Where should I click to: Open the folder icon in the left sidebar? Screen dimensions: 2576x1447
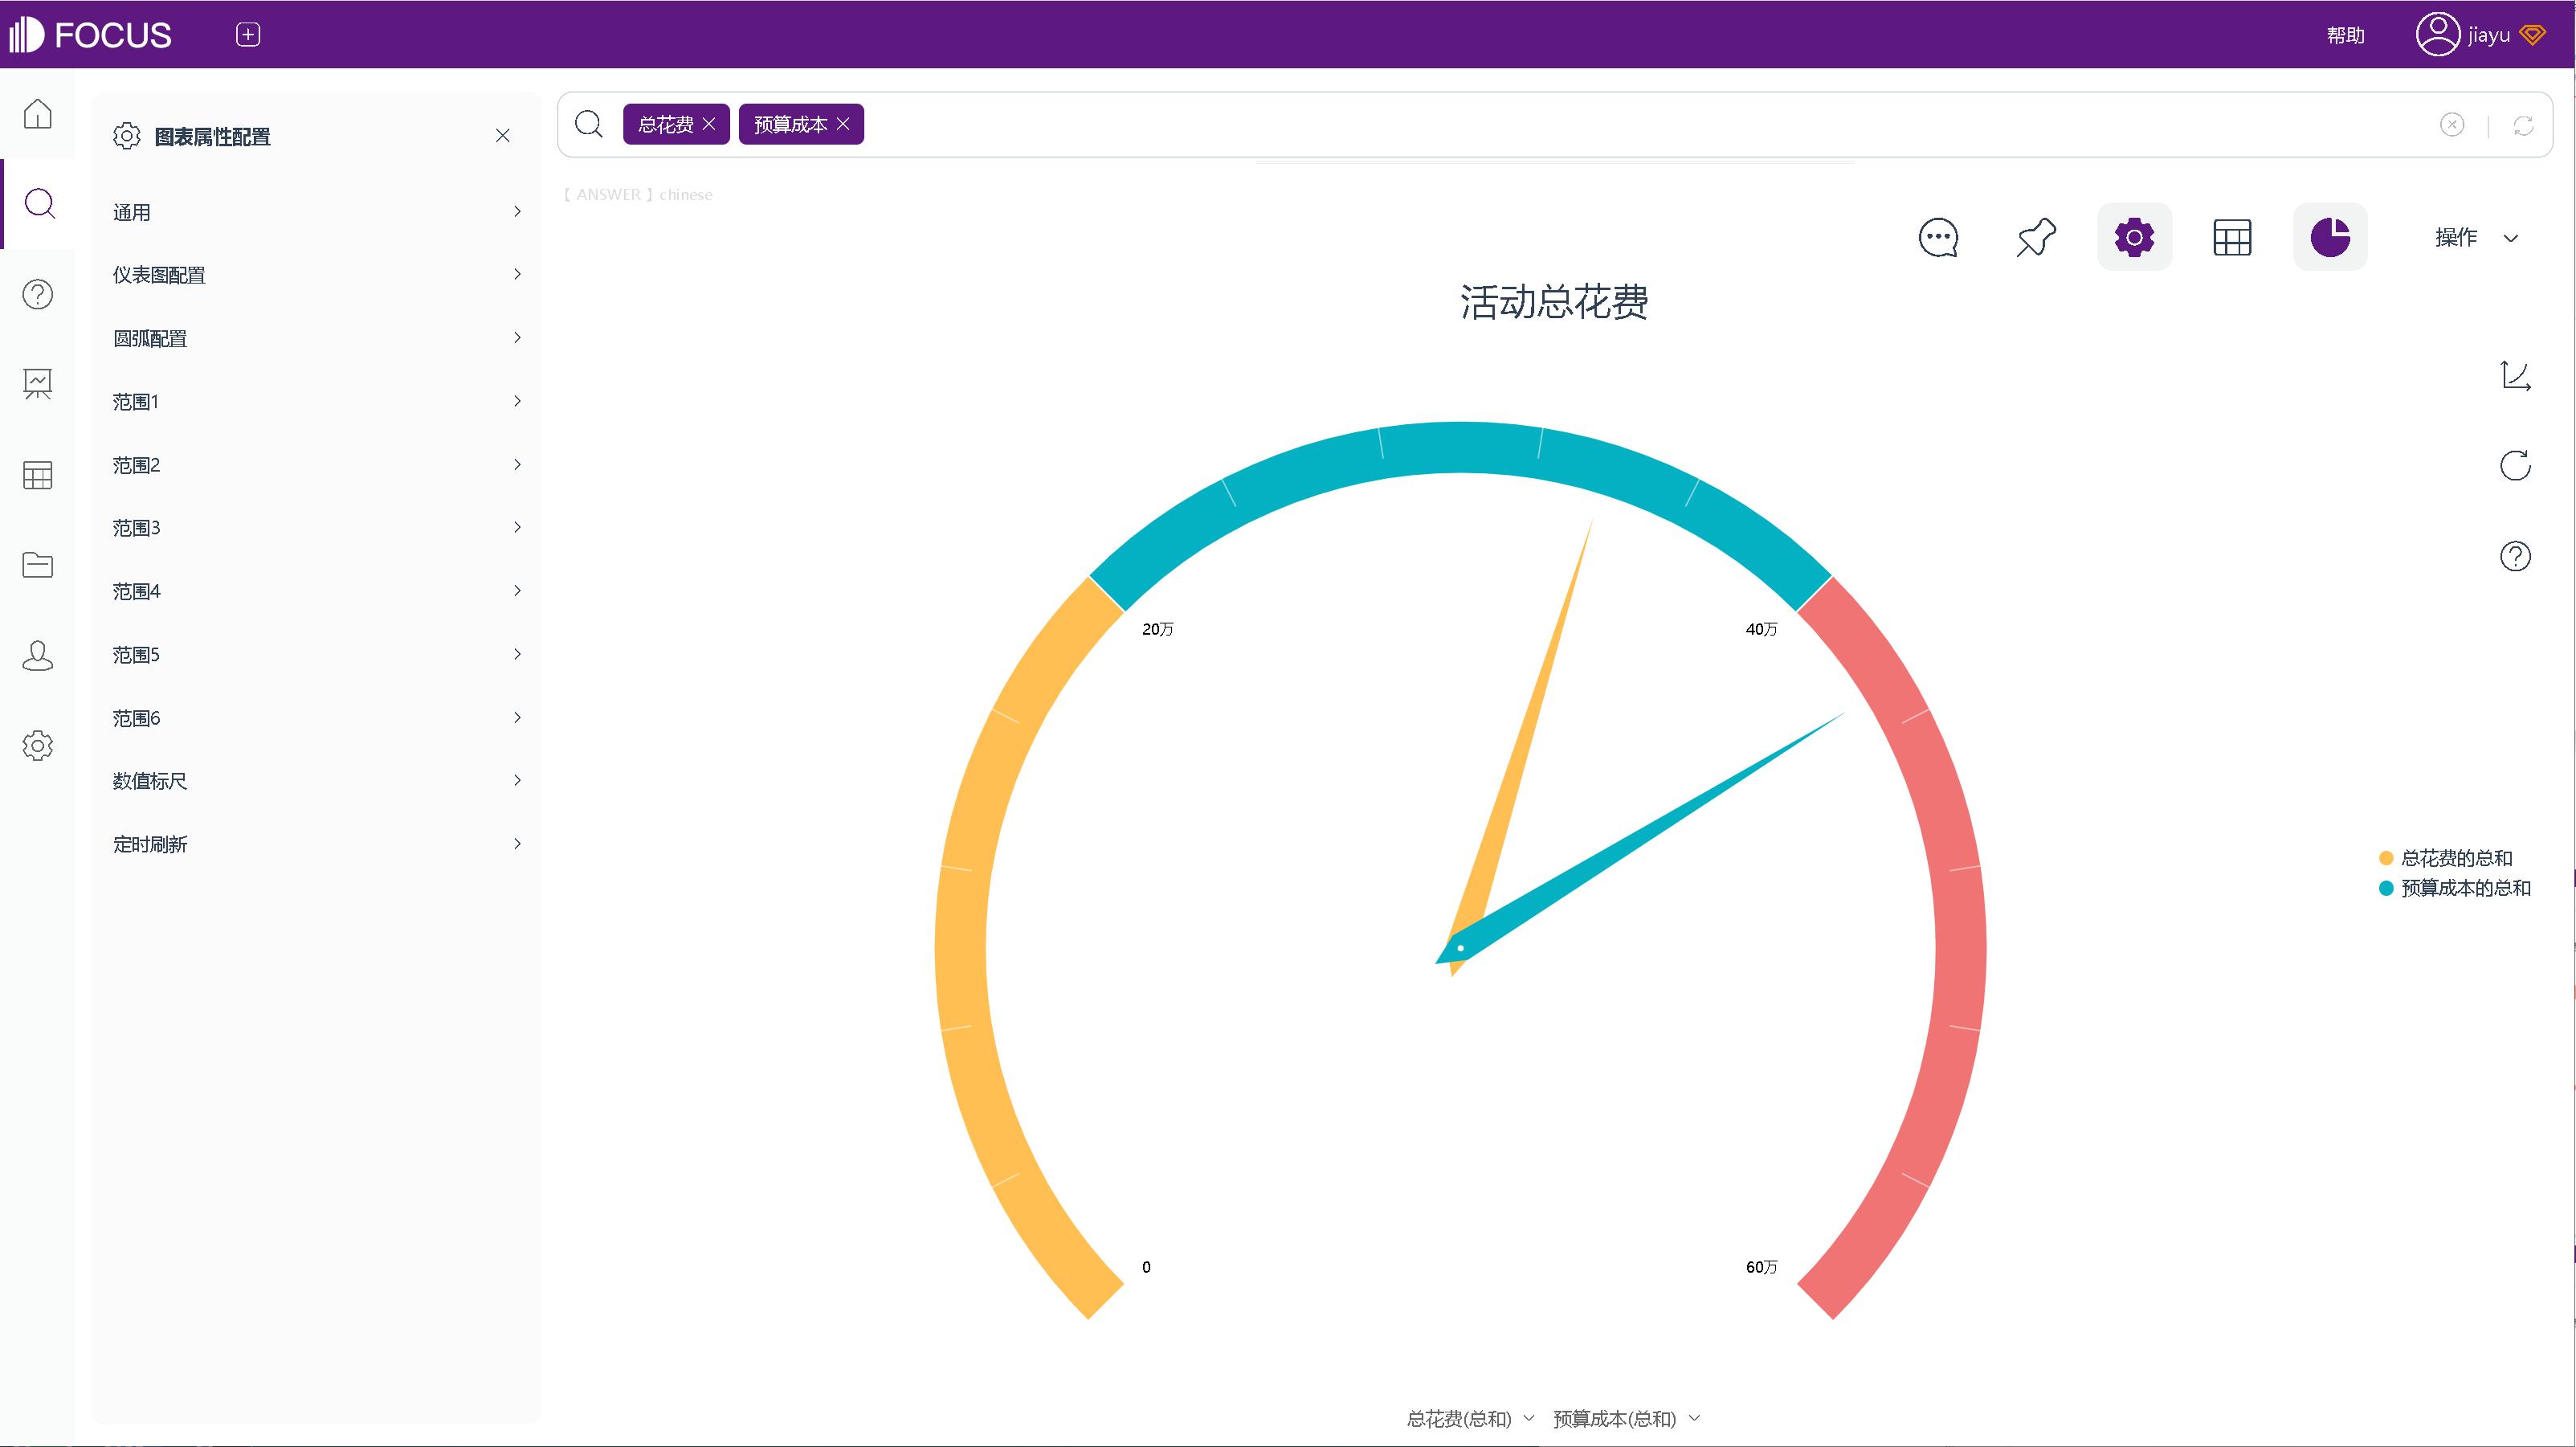37,565
